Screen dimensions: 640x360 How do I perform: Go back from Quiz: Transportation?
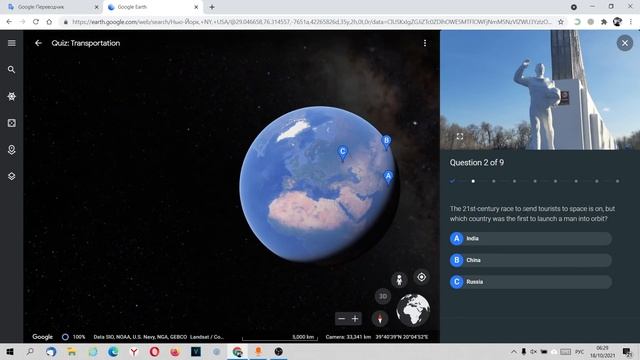pos(38,43)
